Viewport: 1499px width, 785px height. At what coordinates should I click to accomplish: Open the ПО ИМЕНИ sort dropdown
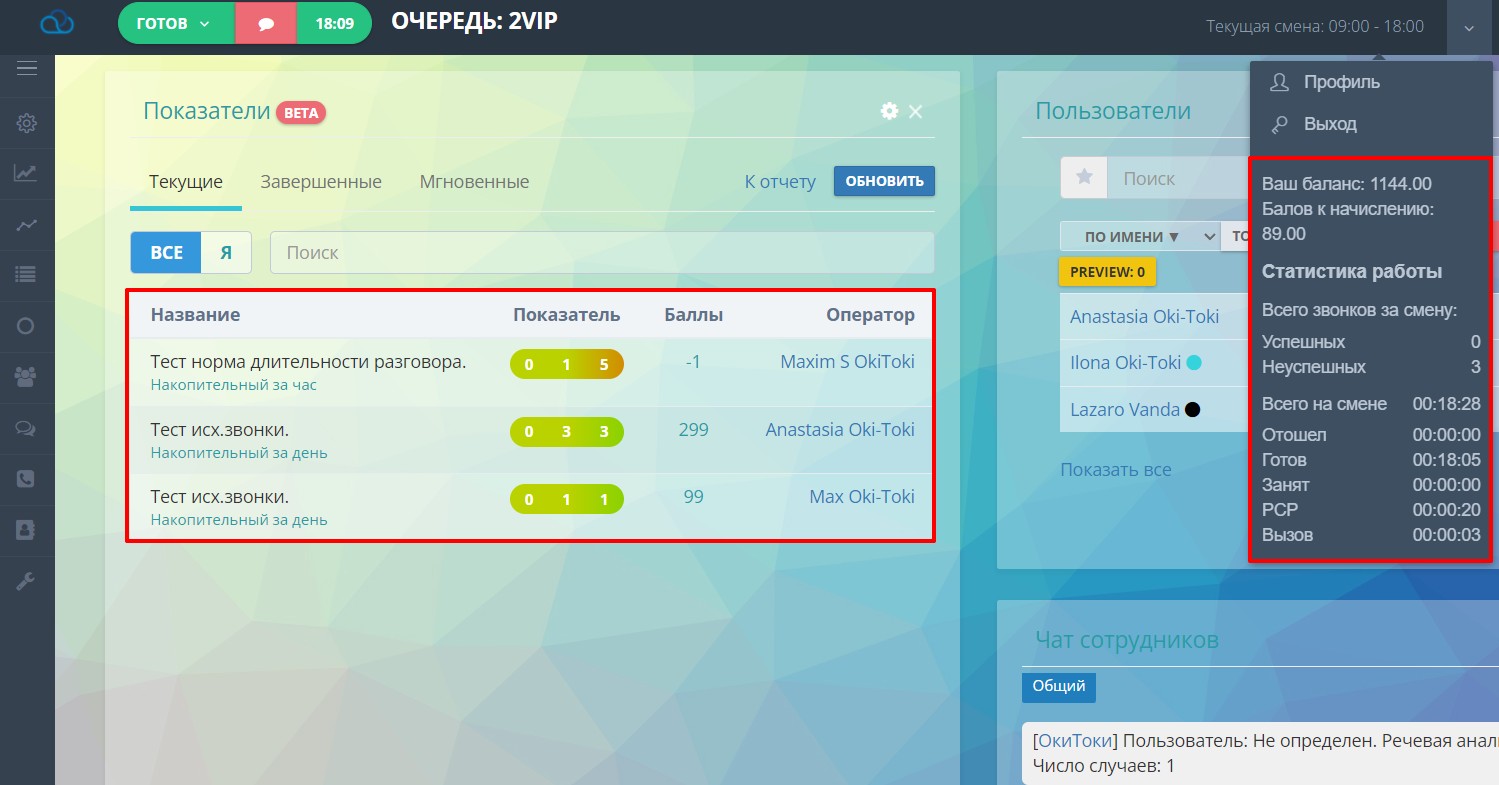pyautogui.click(x=1139, y=237)
